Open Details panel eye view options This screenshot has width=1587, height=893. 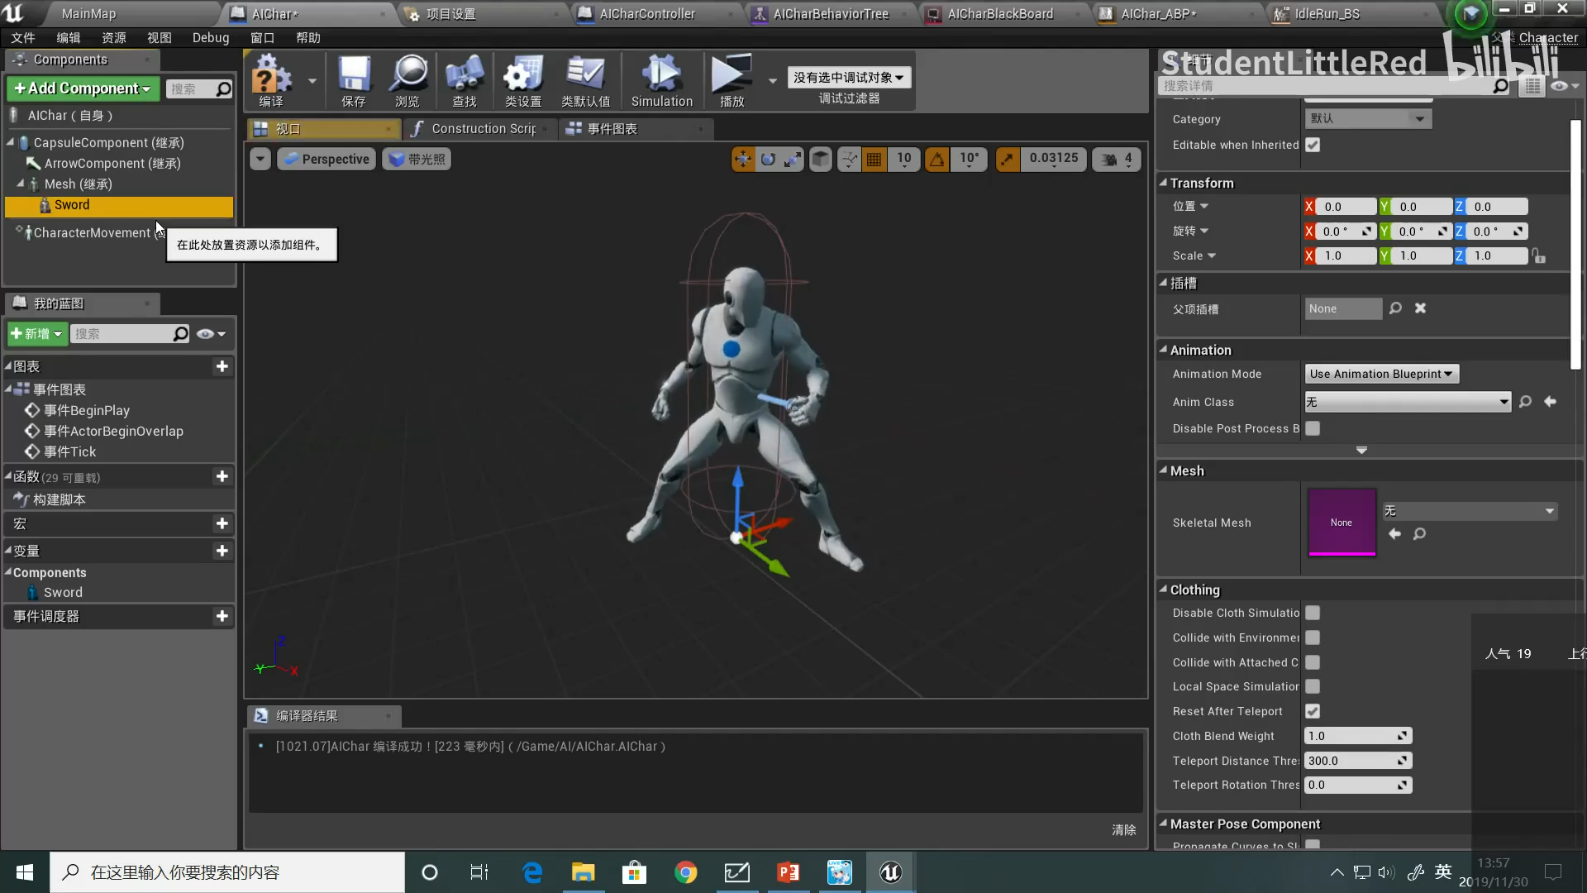[1564, 86]
